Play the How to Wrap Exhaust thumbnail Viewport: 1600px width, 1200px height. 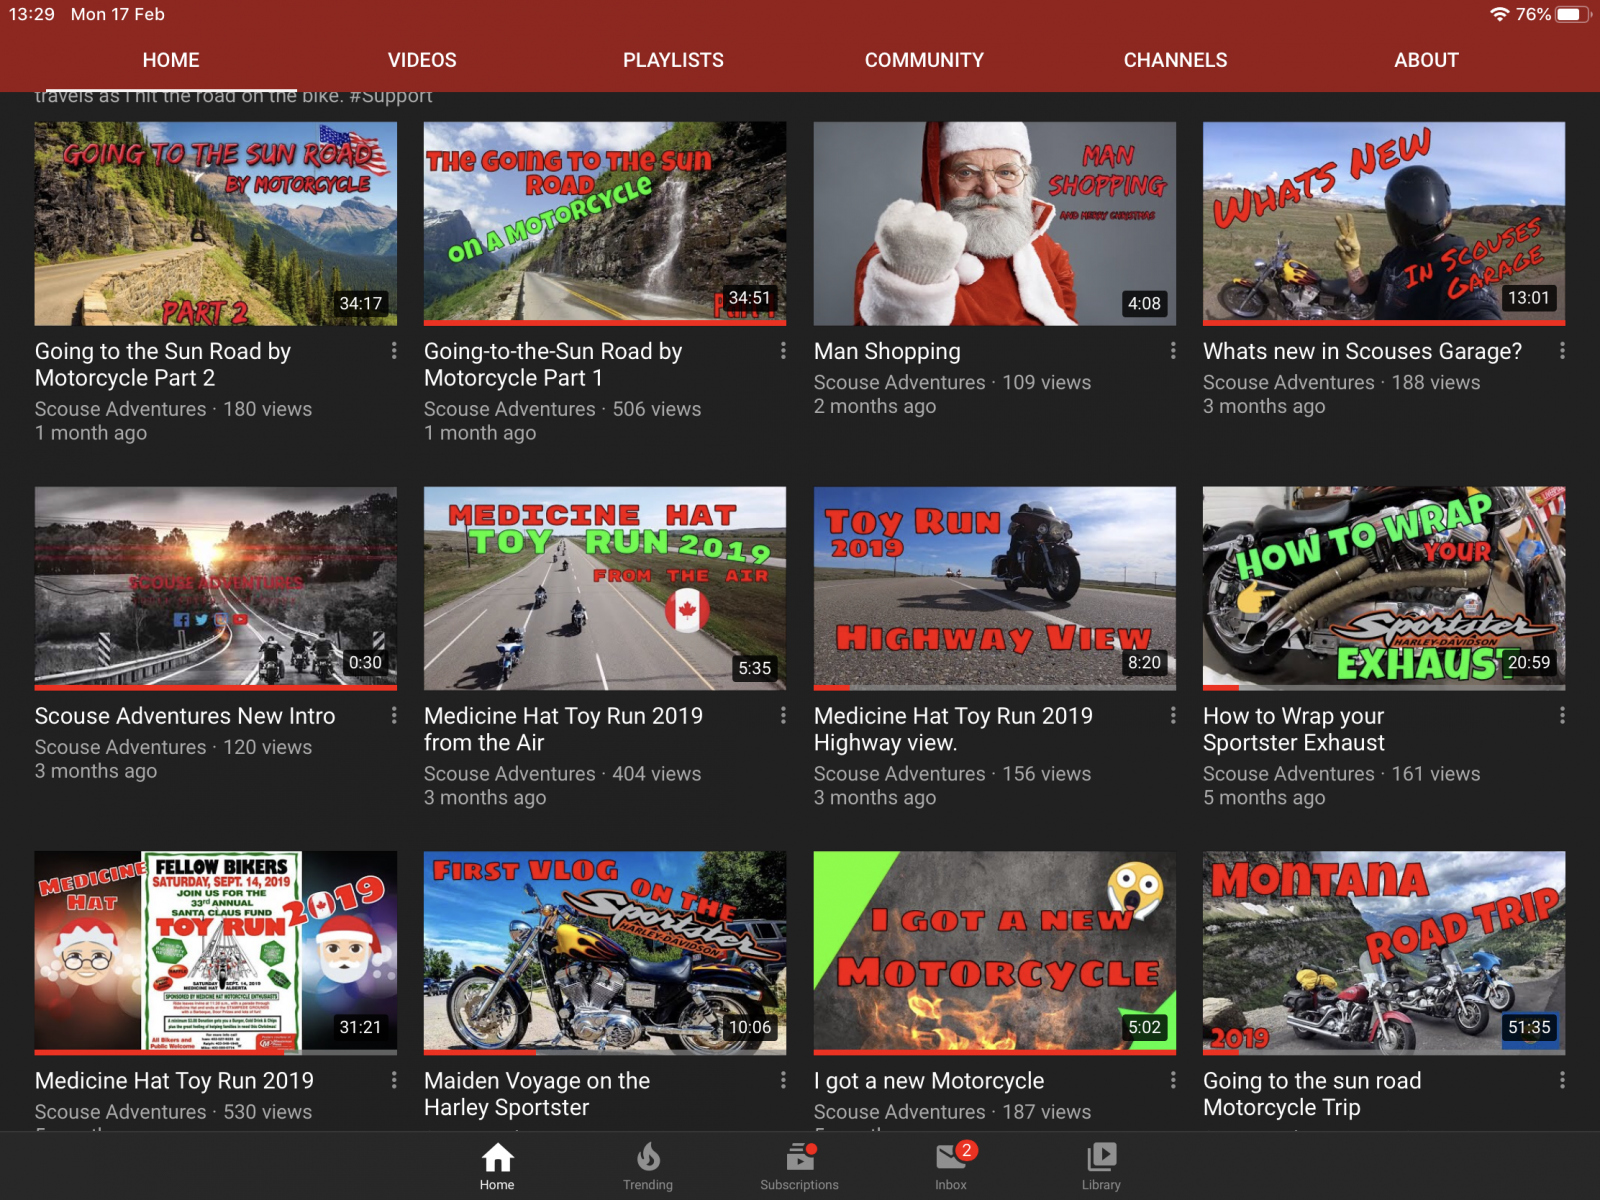(x=1384, y=589)
